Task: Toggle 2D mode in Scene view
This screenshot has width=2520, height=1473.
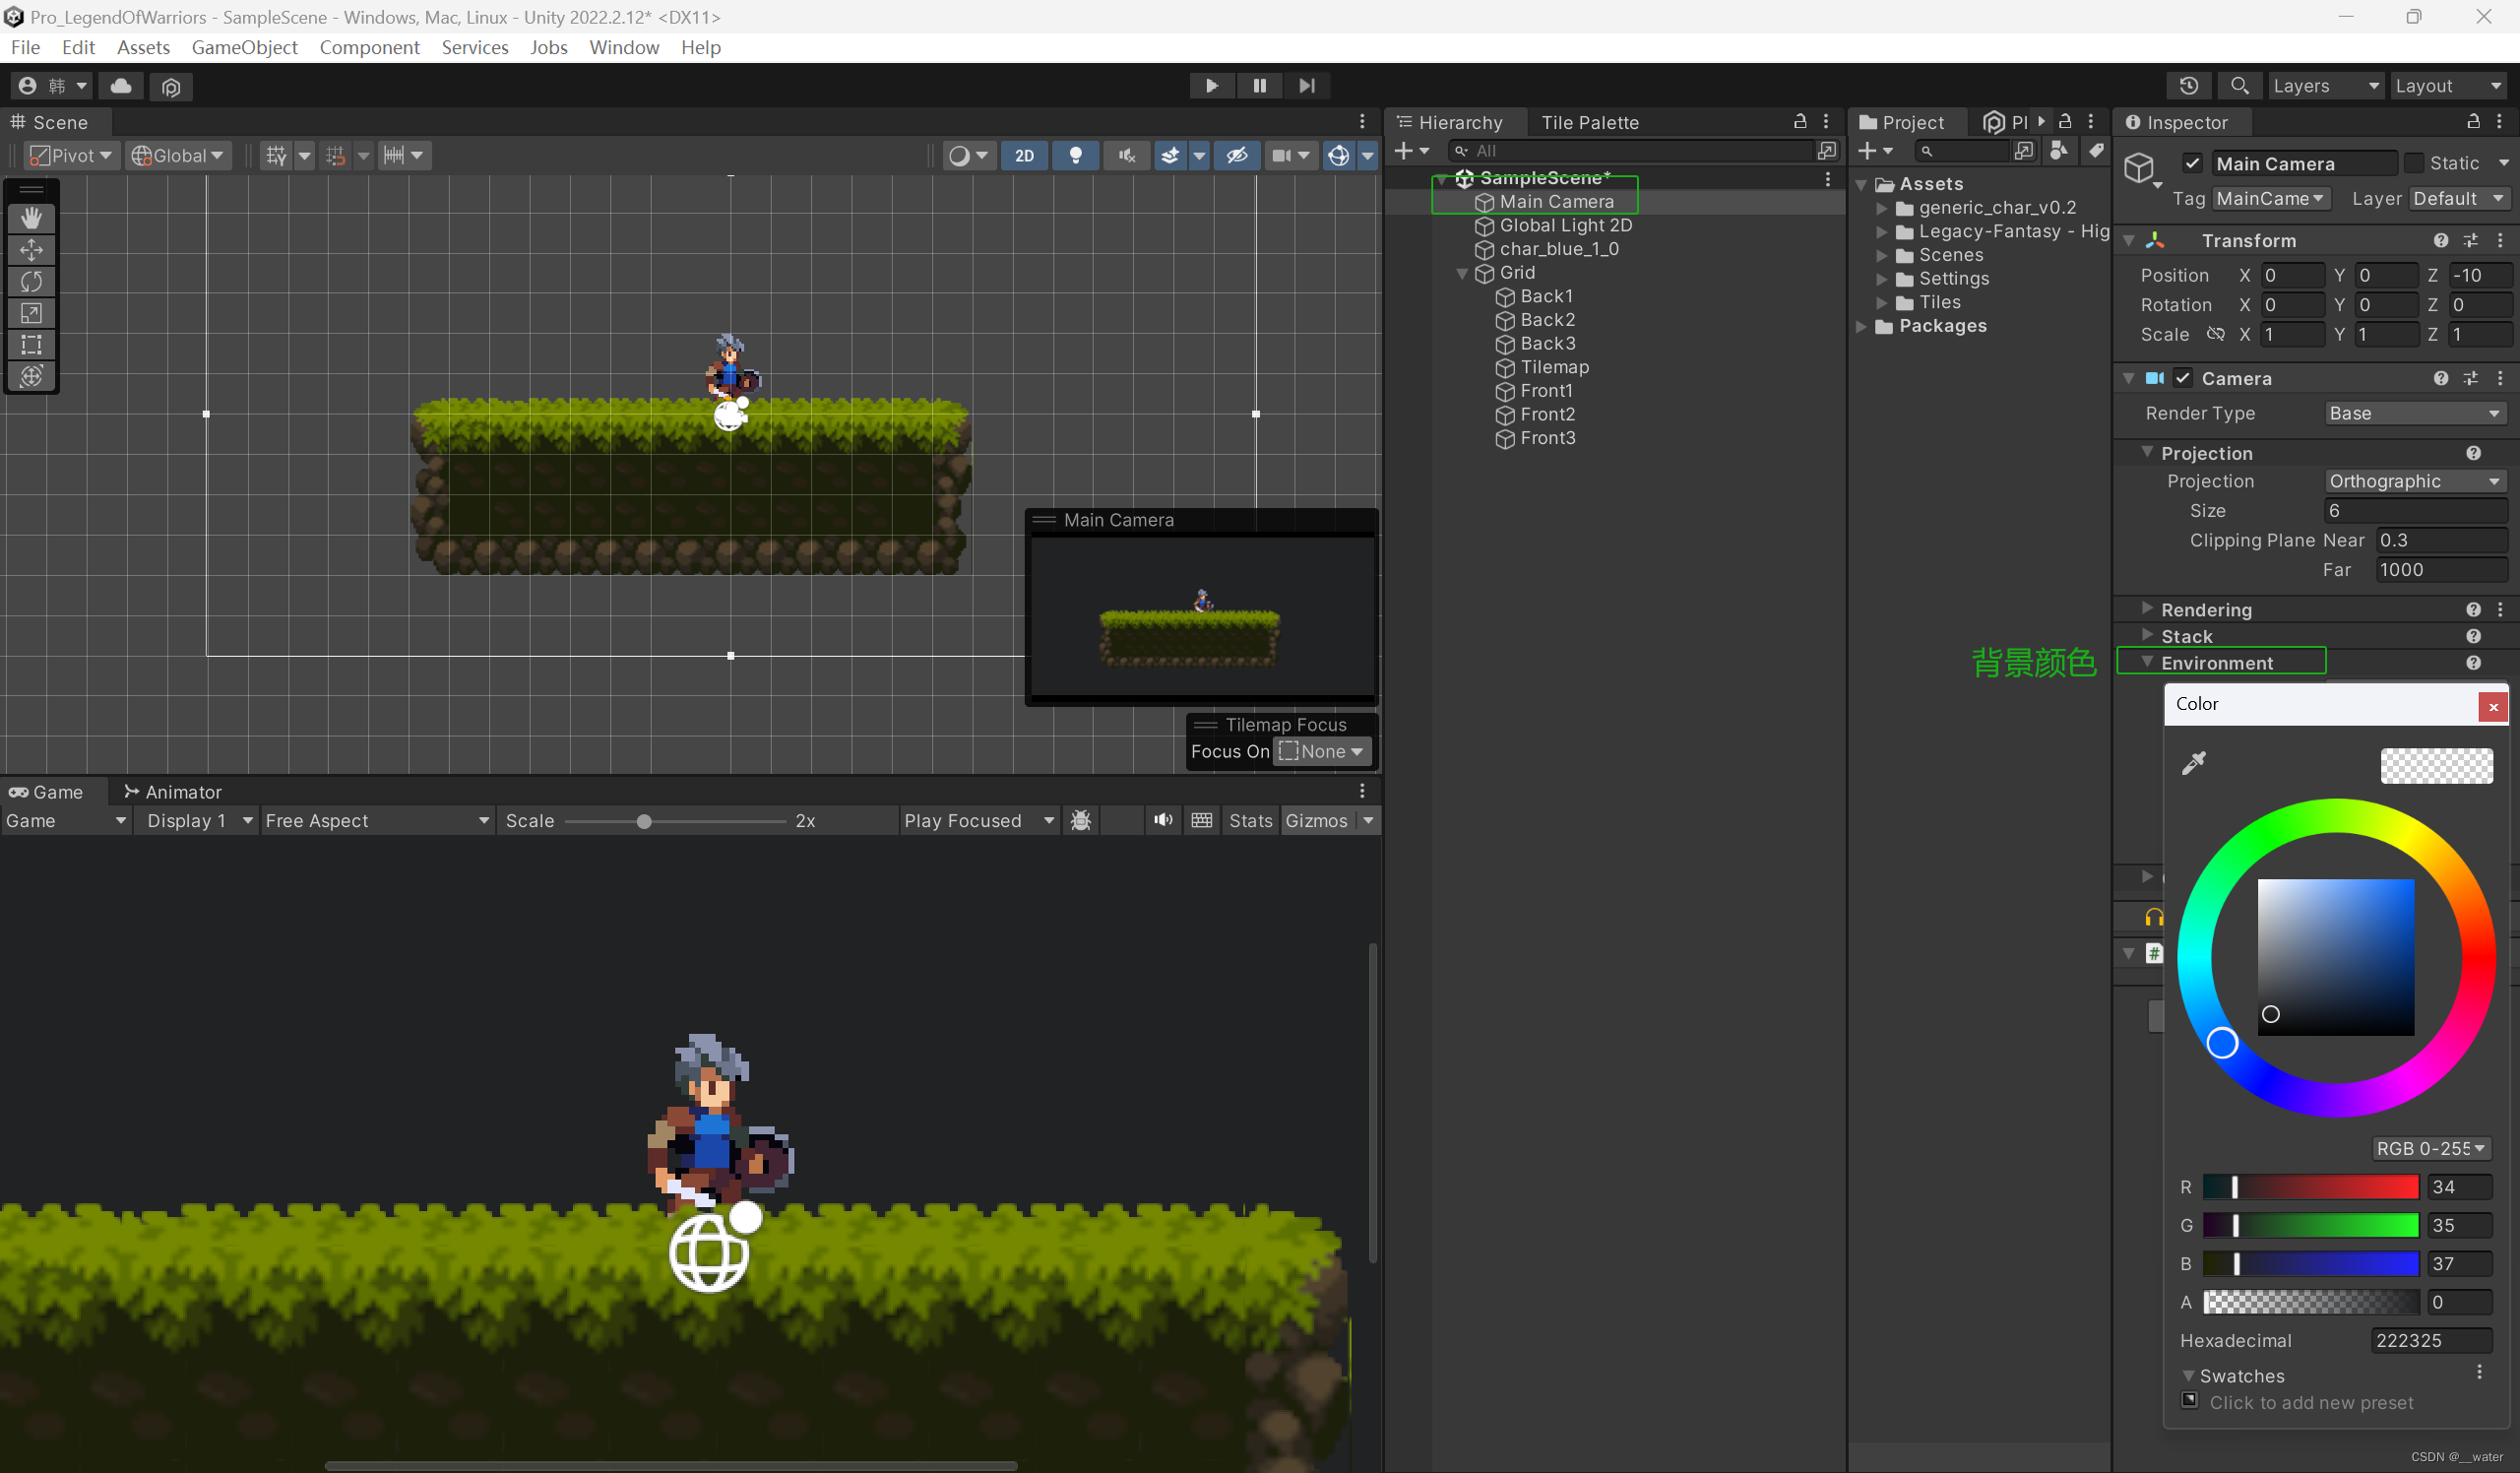Action: (x=1024, y=155)
